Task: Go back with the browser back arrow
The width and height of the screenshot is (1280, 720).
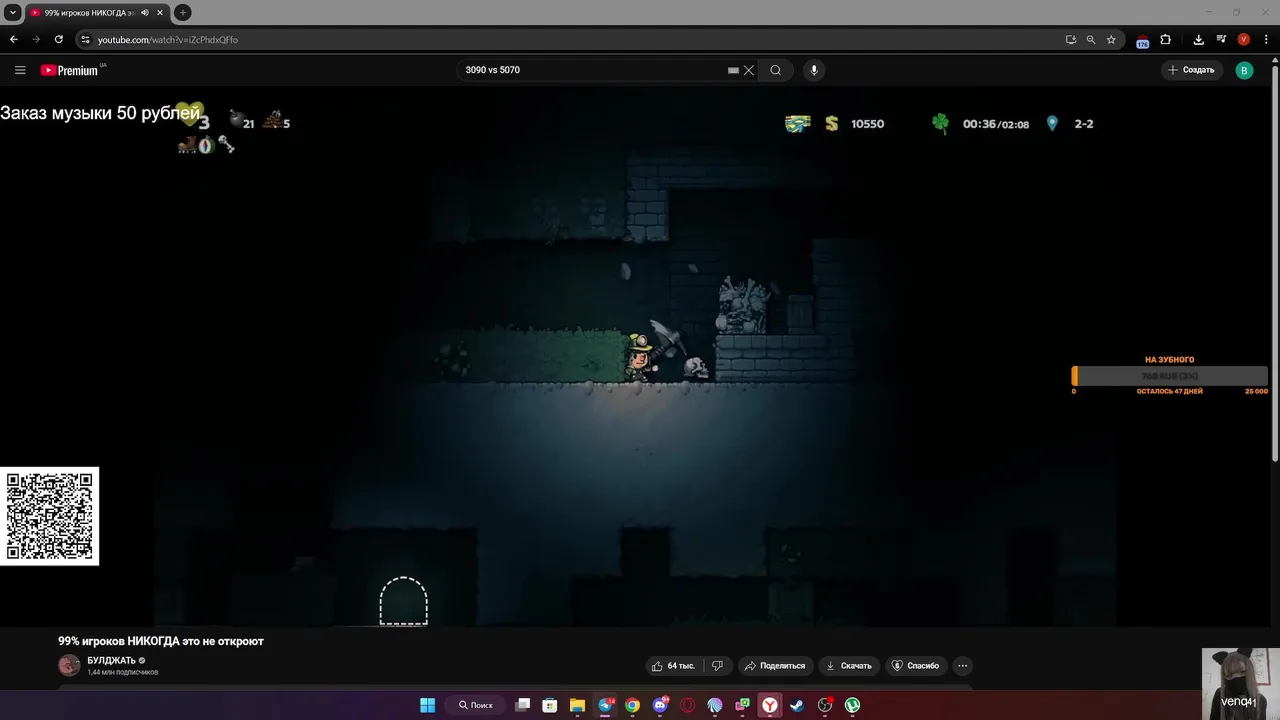Action: tap(14, 39)
